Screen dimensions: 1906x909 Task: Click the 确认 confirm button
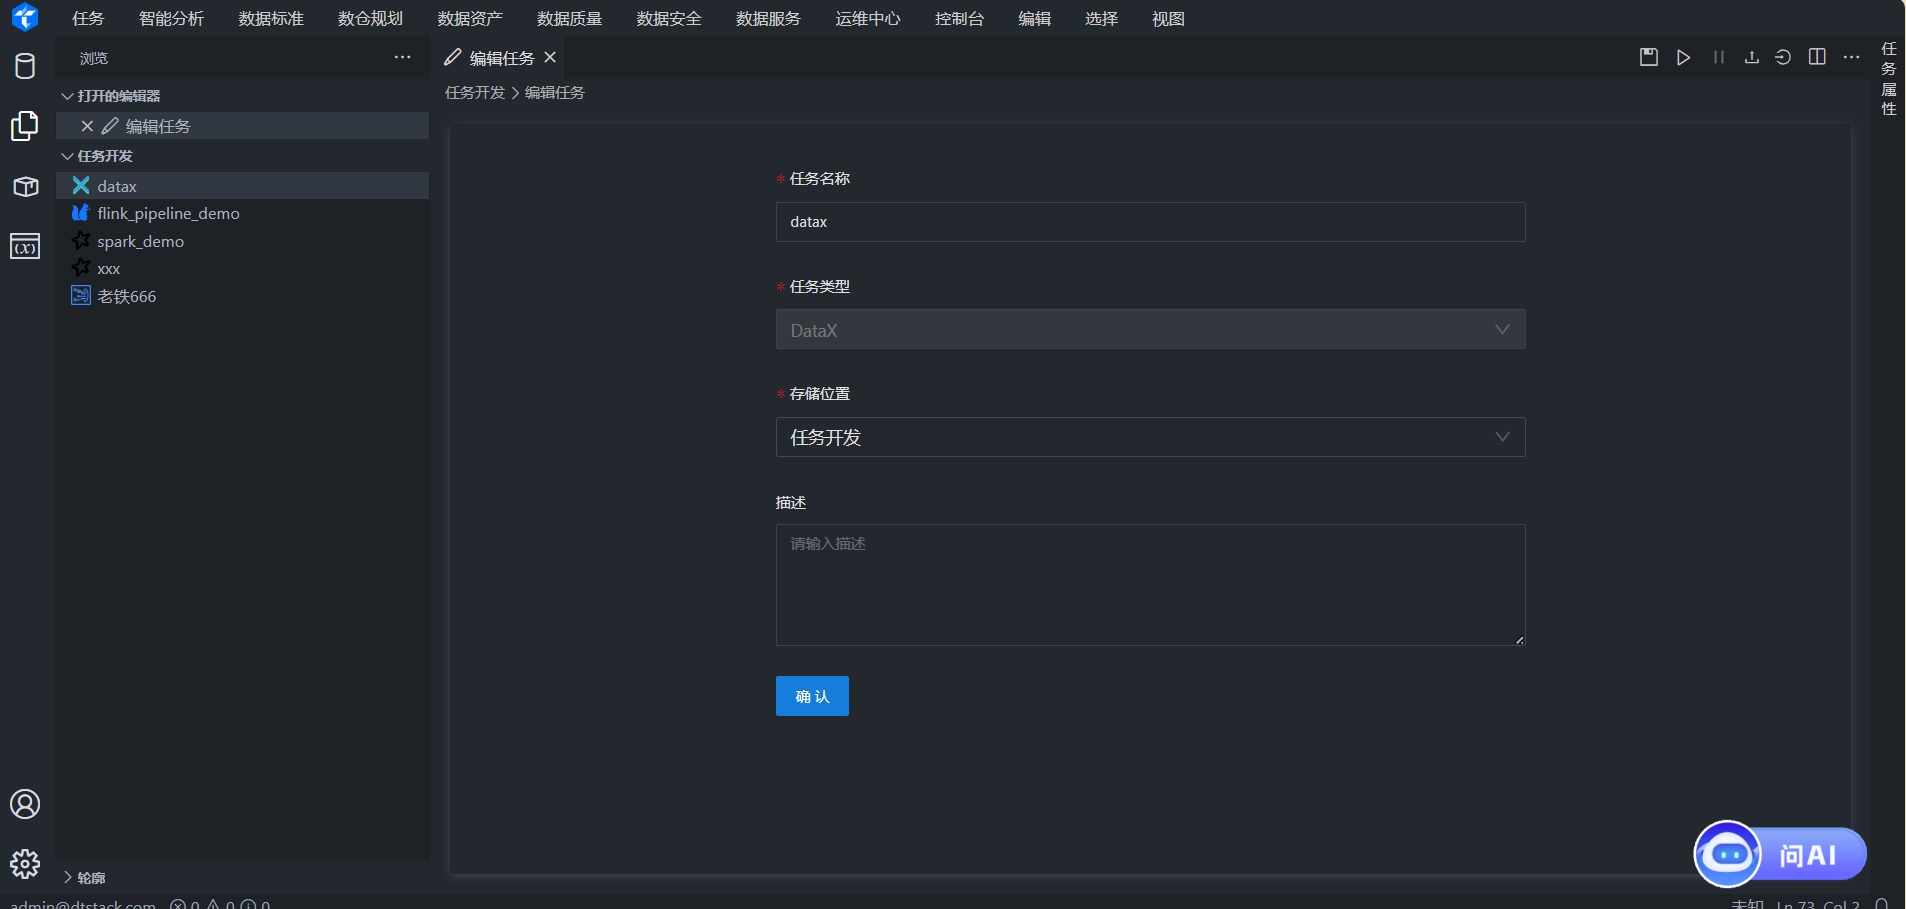click(812, 696)
